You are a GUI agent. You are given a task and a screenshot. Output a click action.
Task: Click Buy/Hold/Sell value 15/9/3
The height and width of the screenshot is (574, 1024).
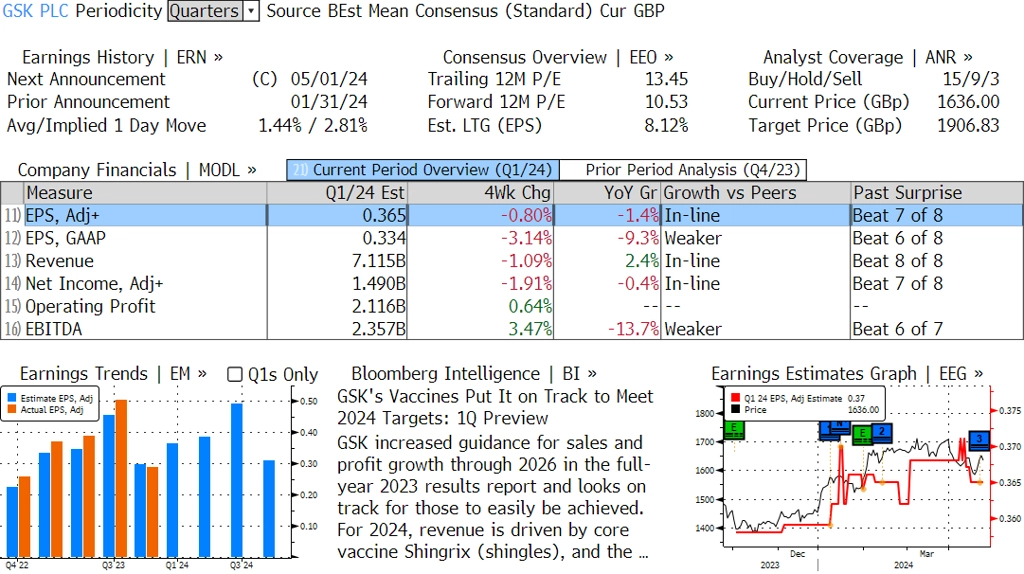click(971, 80)
